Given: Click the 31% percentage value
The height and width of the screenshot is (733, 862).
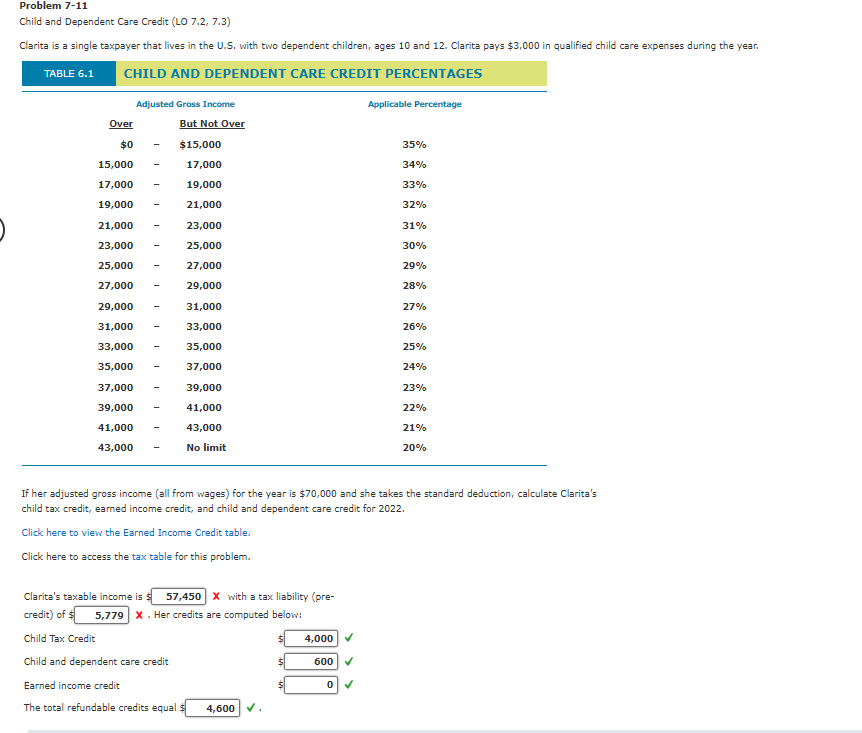Looking at the screenshot, I should (415, 225).
